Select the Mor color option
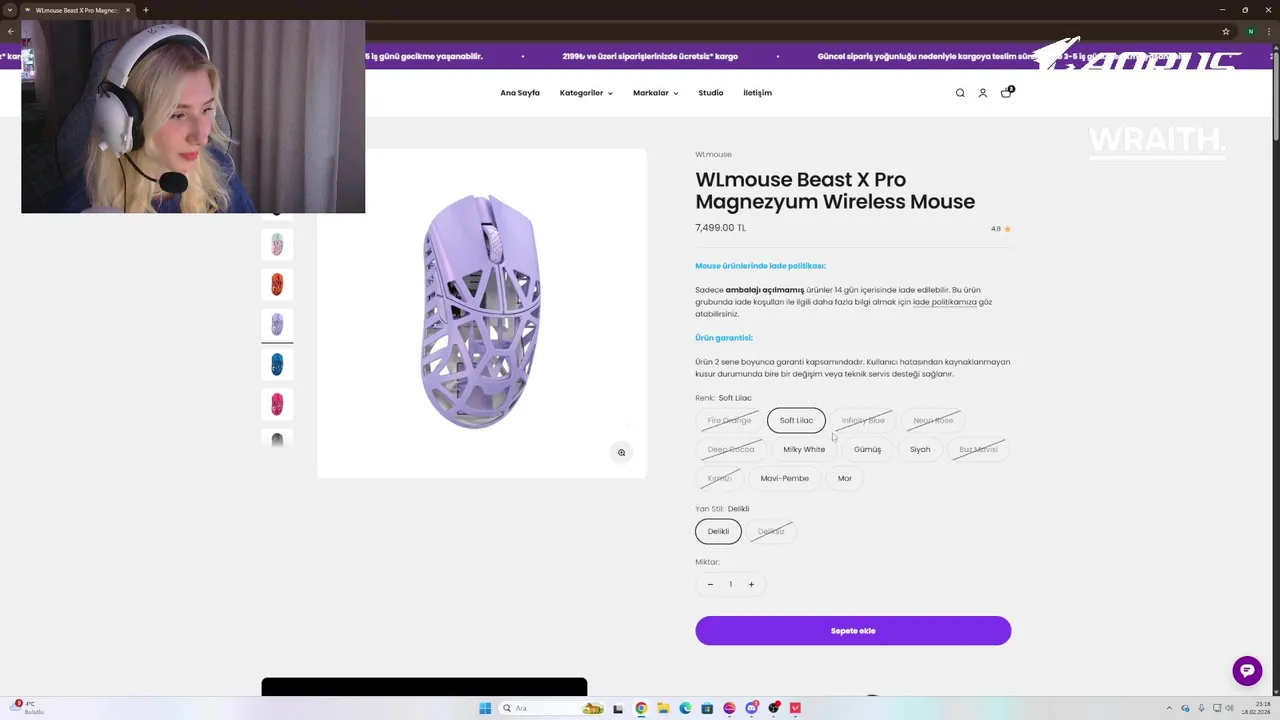This screenshot has height=720, width=1280. (845, 479)
